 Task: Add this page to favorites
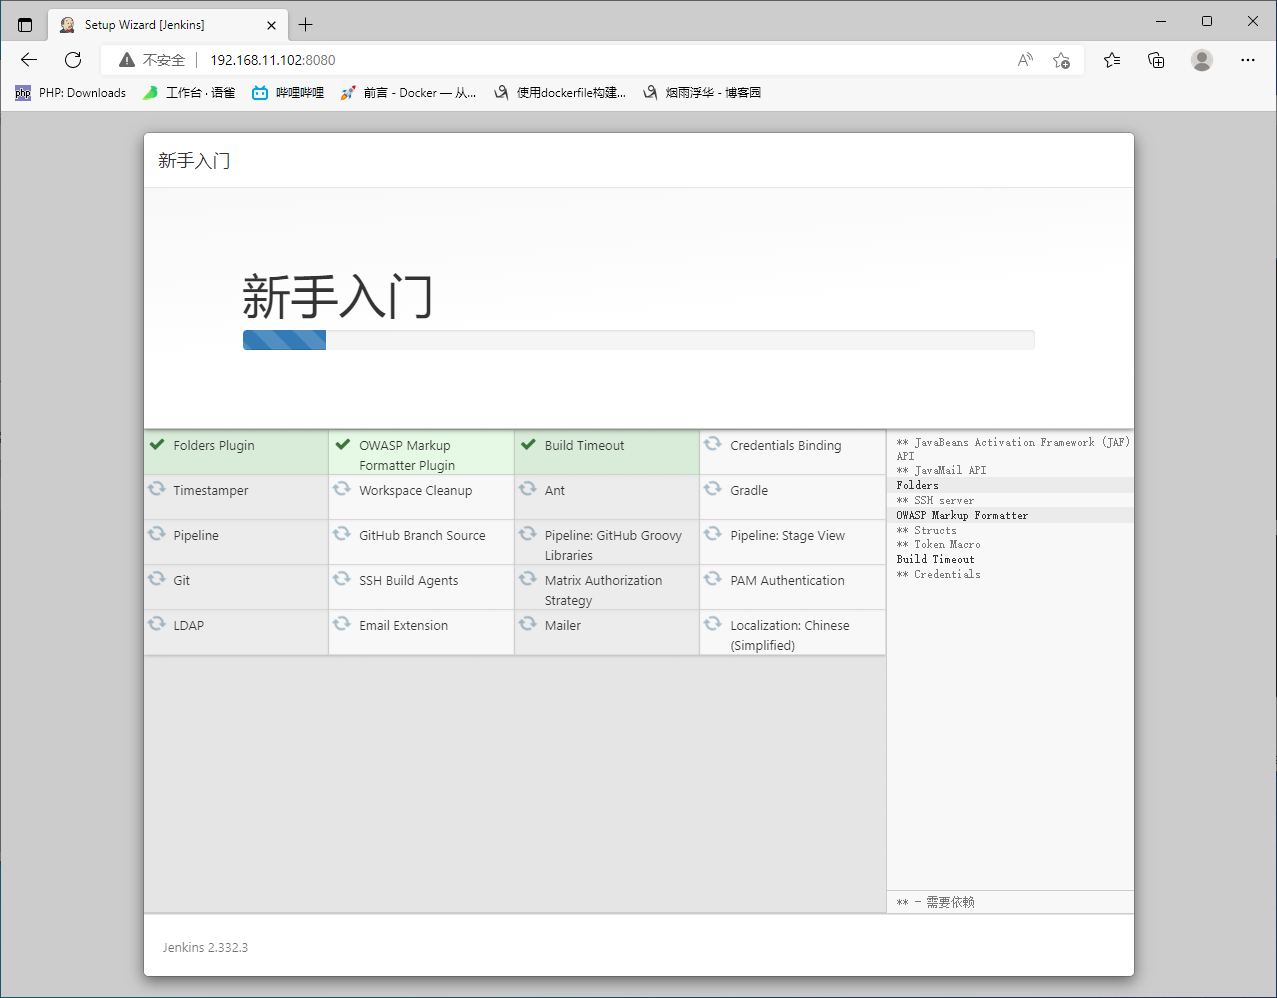click(1062, 60)
